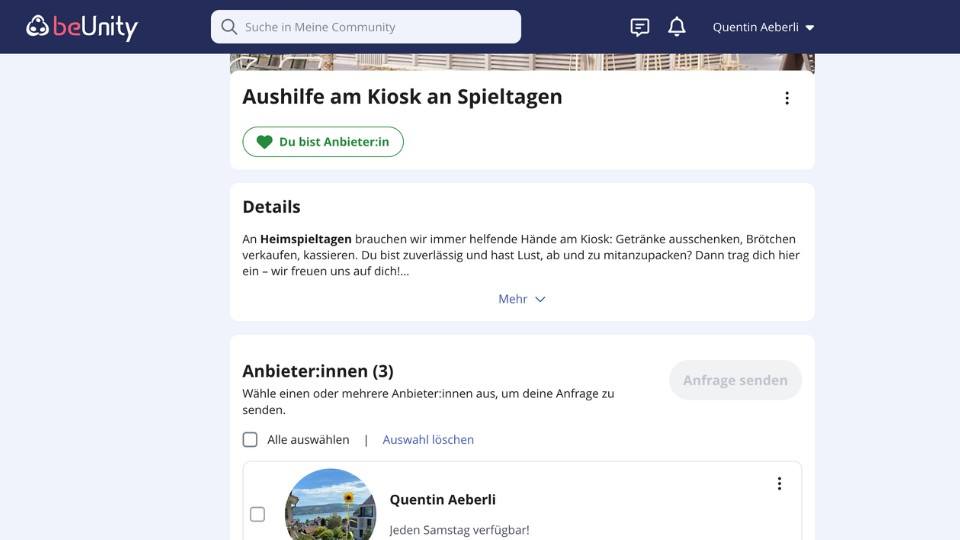Click the bold word 'Heimspieltagen'

306,239
